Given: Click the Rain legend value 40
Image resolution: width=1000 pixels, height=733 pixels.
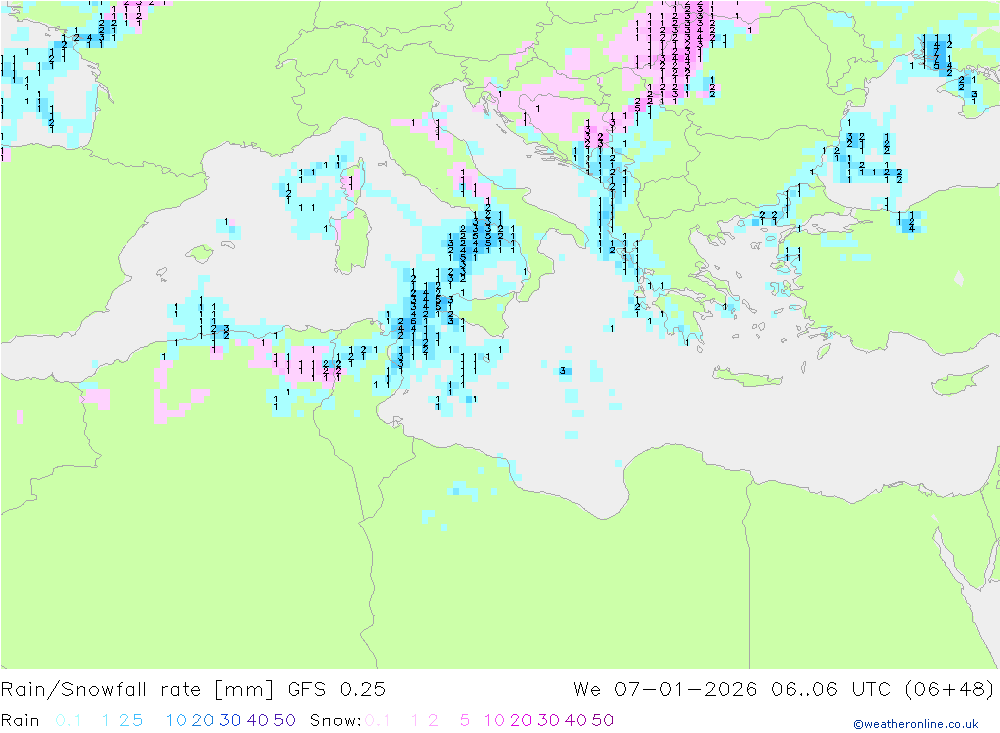Looking at the screenshot, I should pyautogui.click(x=258, y=720).
